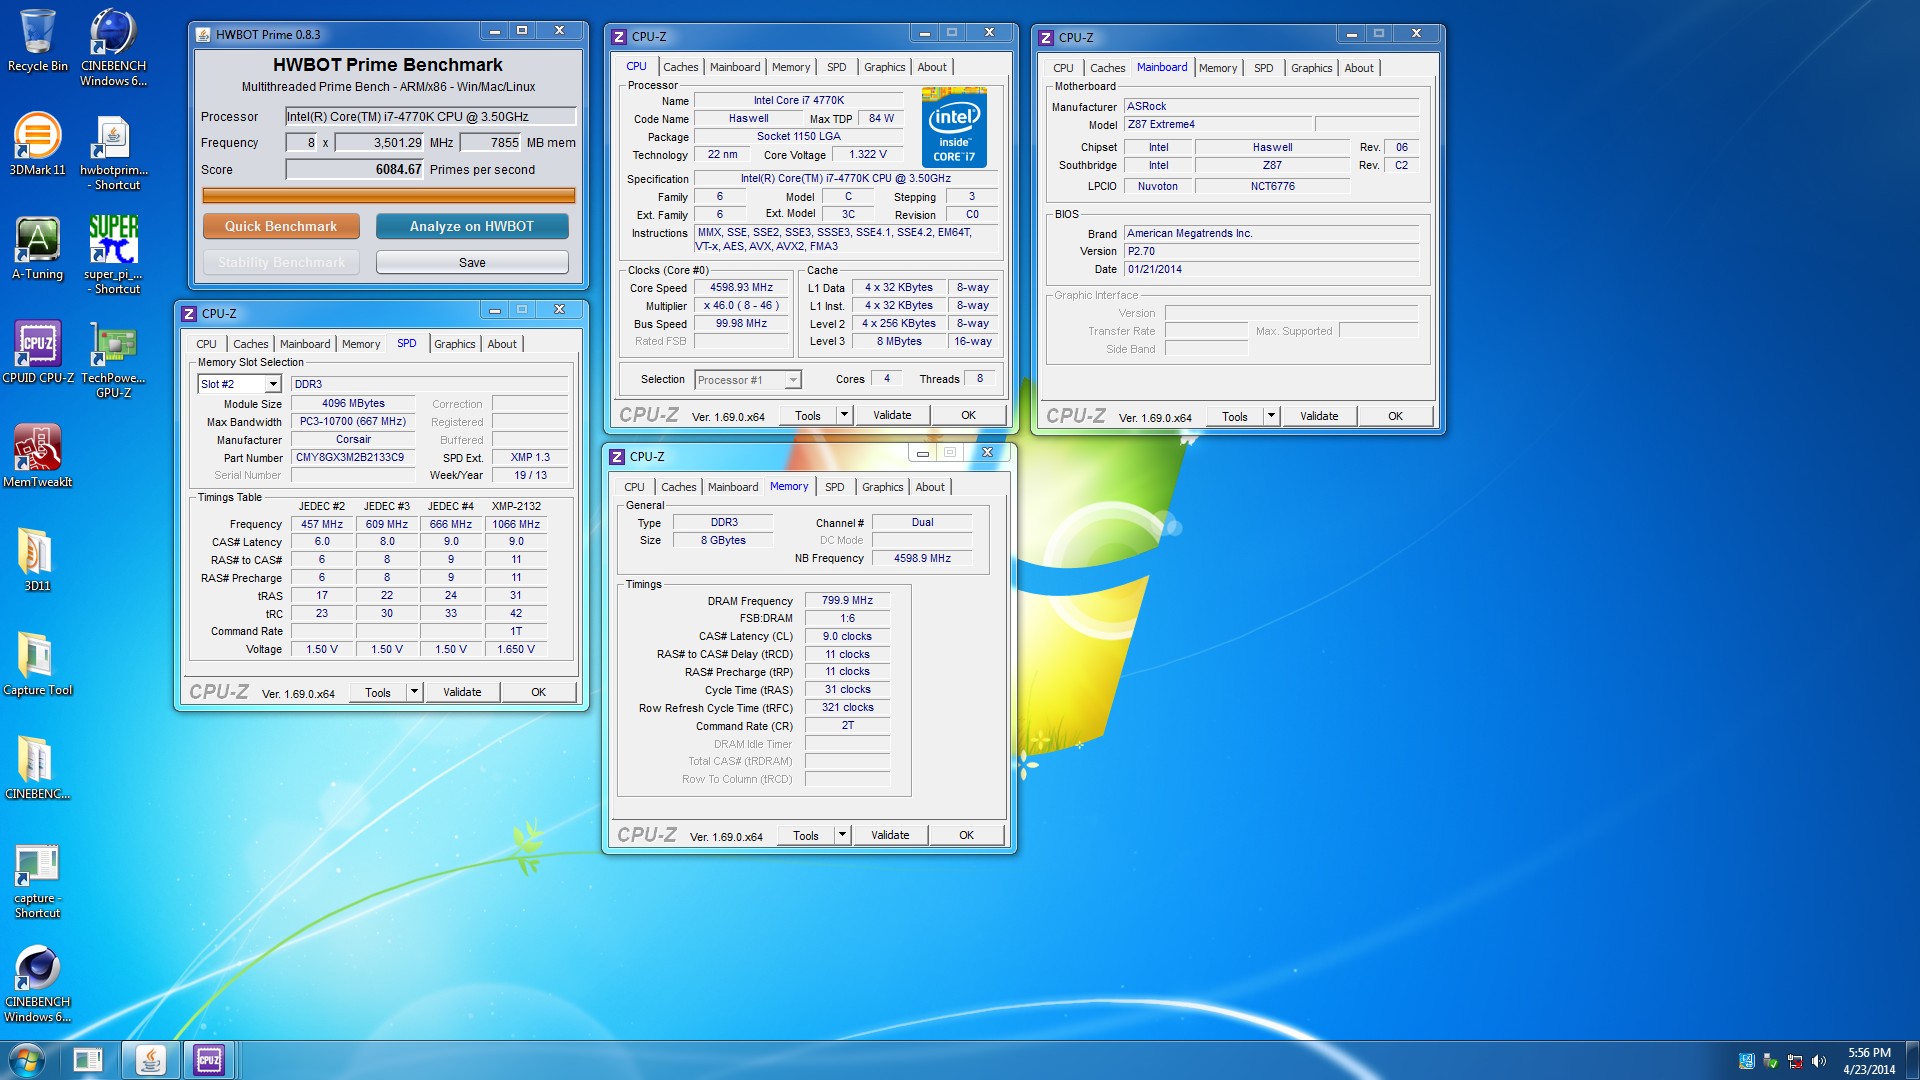Click the BIOS Version P2.70 field

(1271, 252)
